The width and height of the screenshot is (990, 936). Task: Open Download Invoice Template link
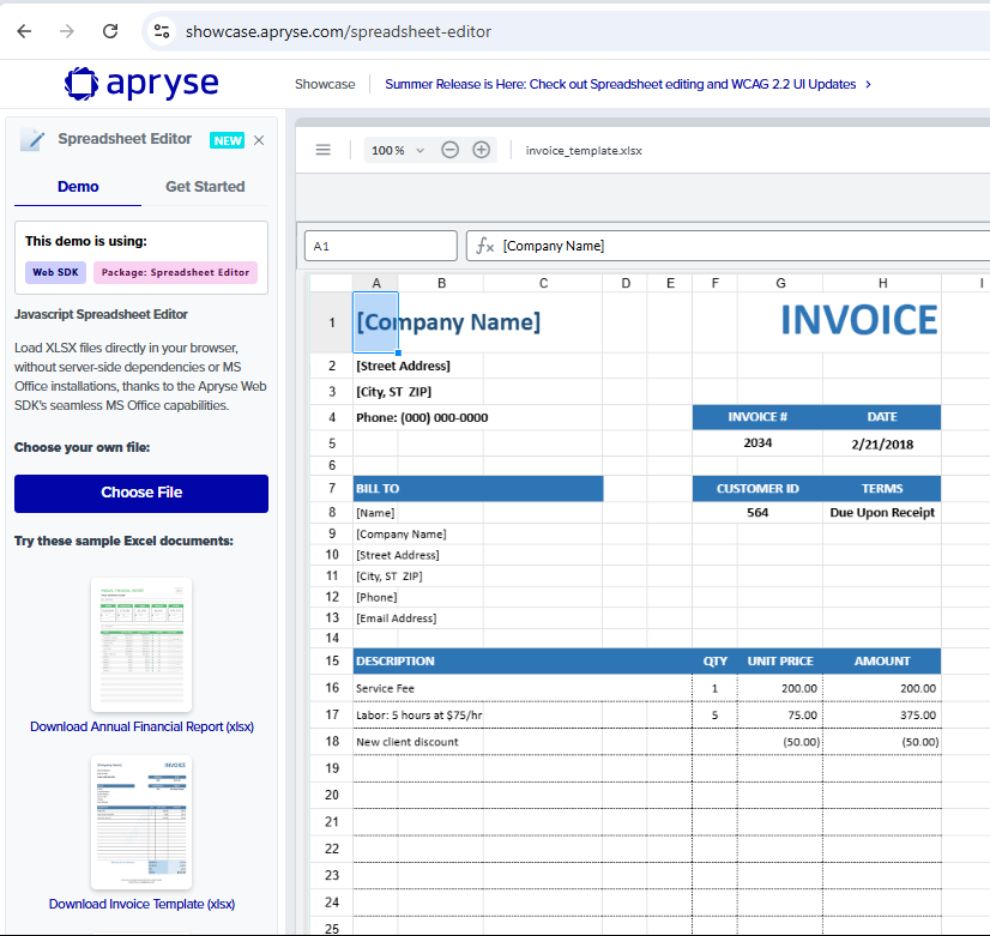(x=141, y=904)
